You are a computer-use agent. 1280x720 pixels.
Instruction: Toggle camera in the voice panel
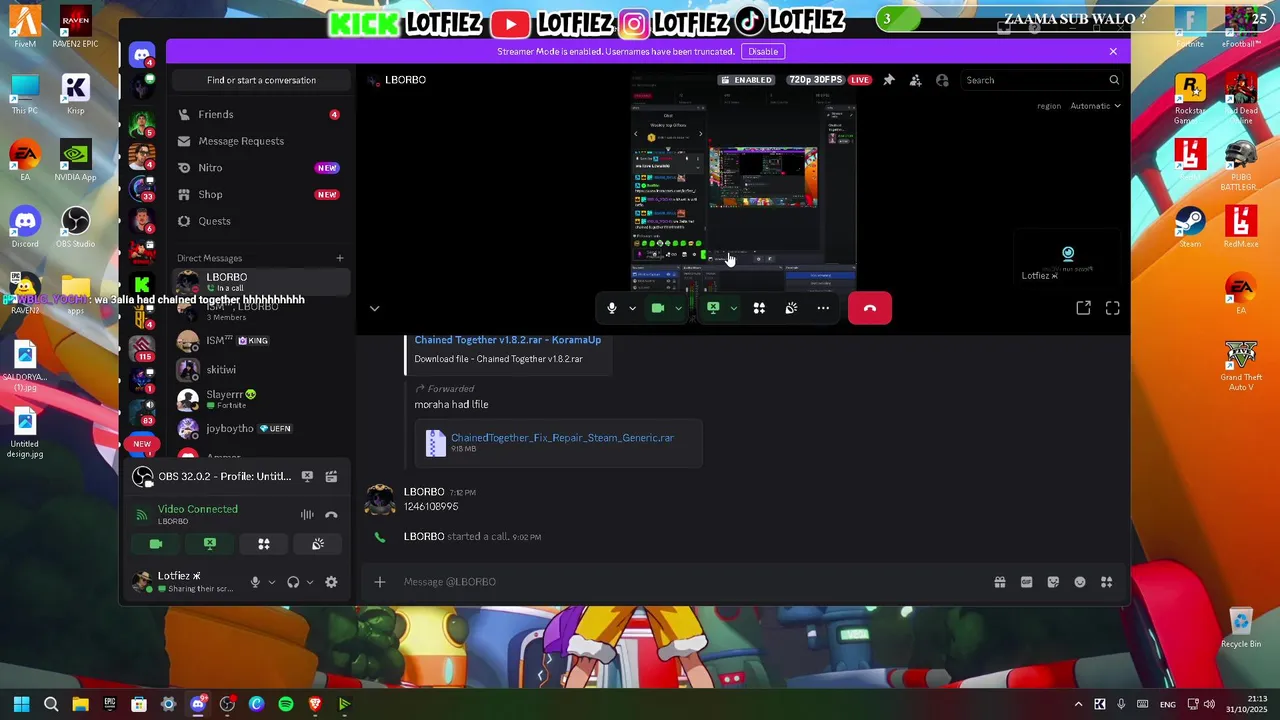pos(156,544)
